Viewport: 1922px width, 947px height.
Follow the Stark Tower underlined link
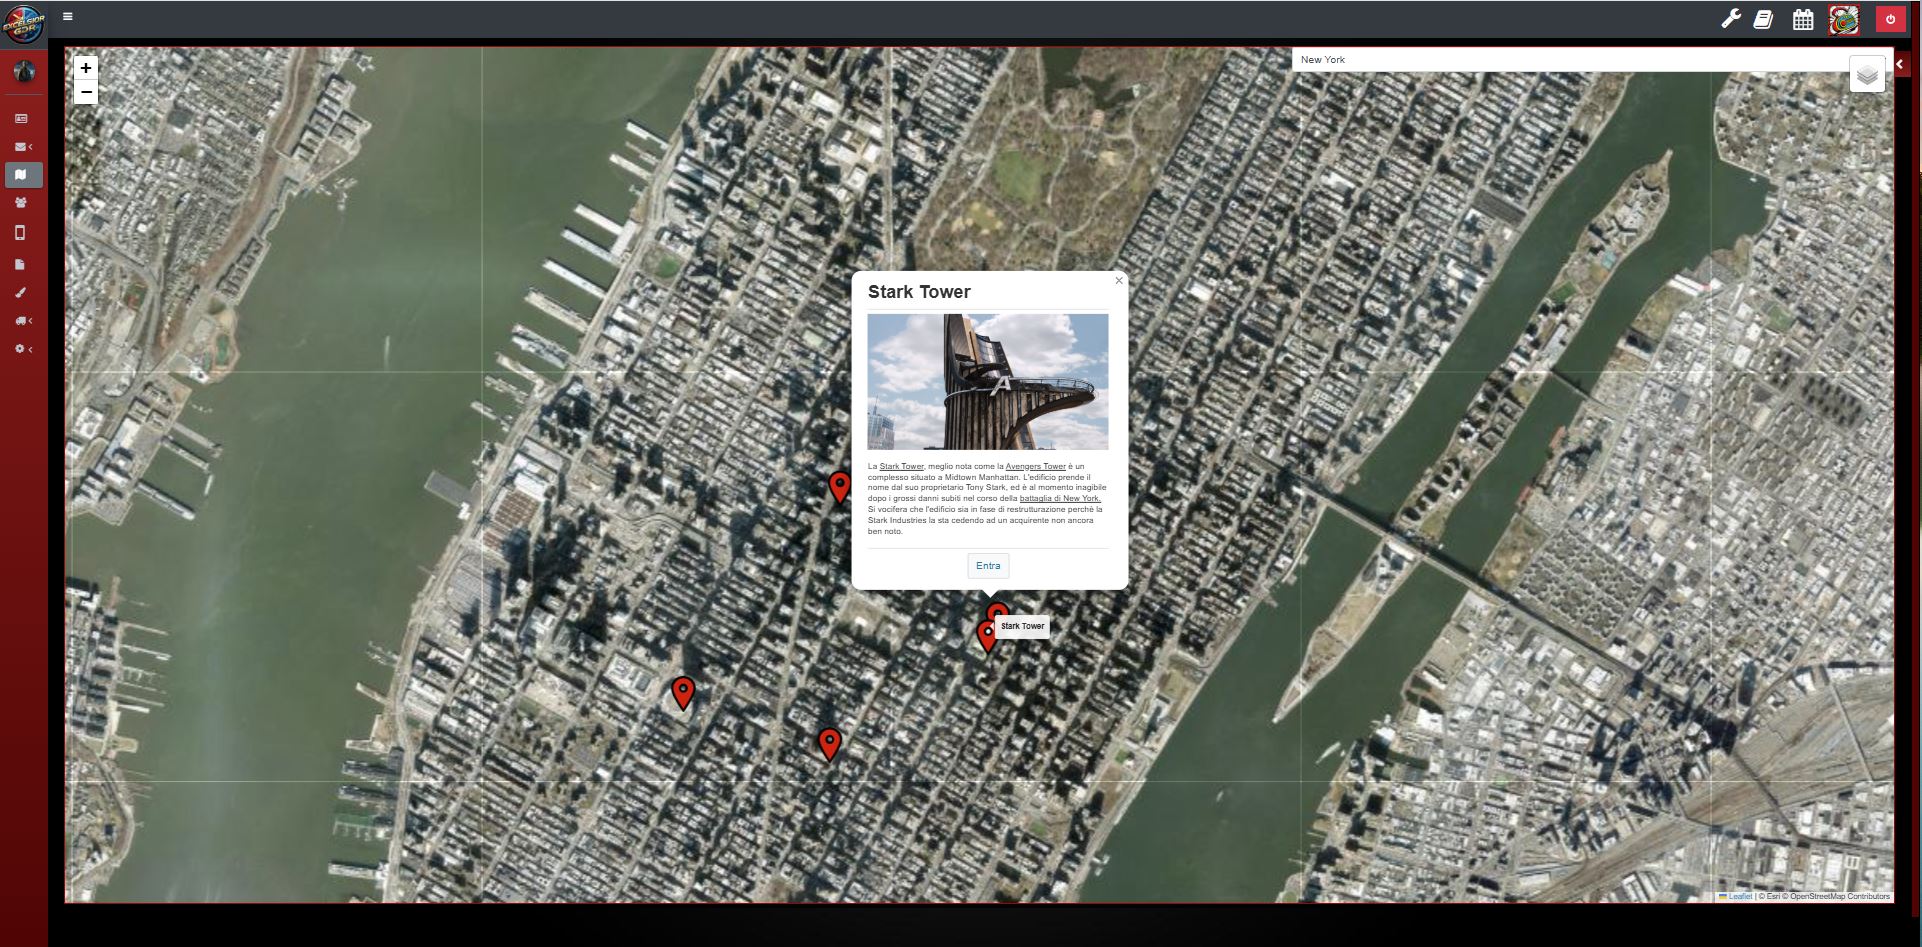(902, 466)
